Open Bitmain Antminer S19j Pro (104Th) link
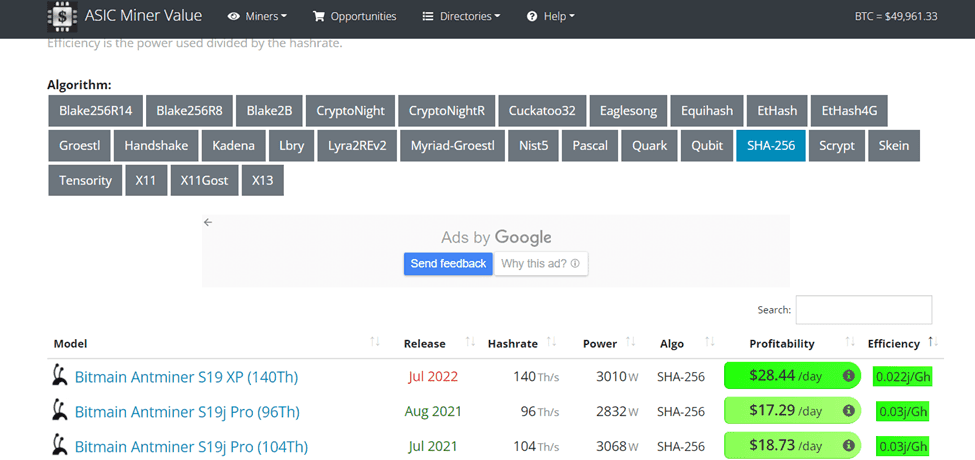The width and height of the screenshot is (975, 460). tap(192, 446)
